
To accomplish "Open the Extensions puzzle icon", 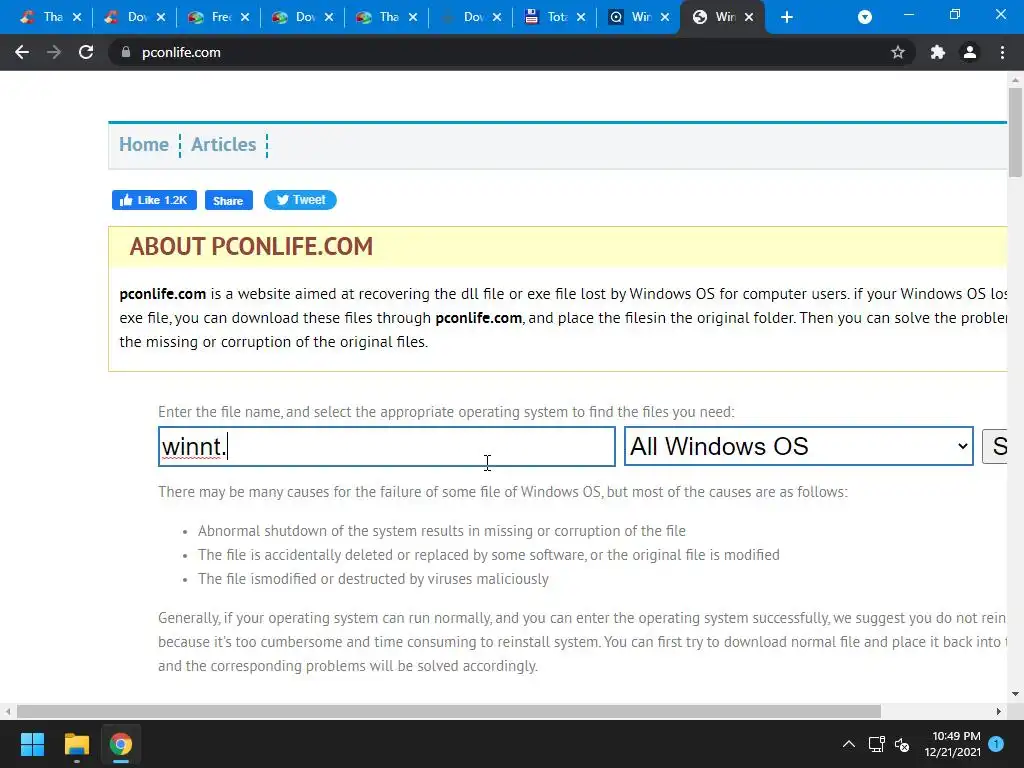I will (938, 52).
